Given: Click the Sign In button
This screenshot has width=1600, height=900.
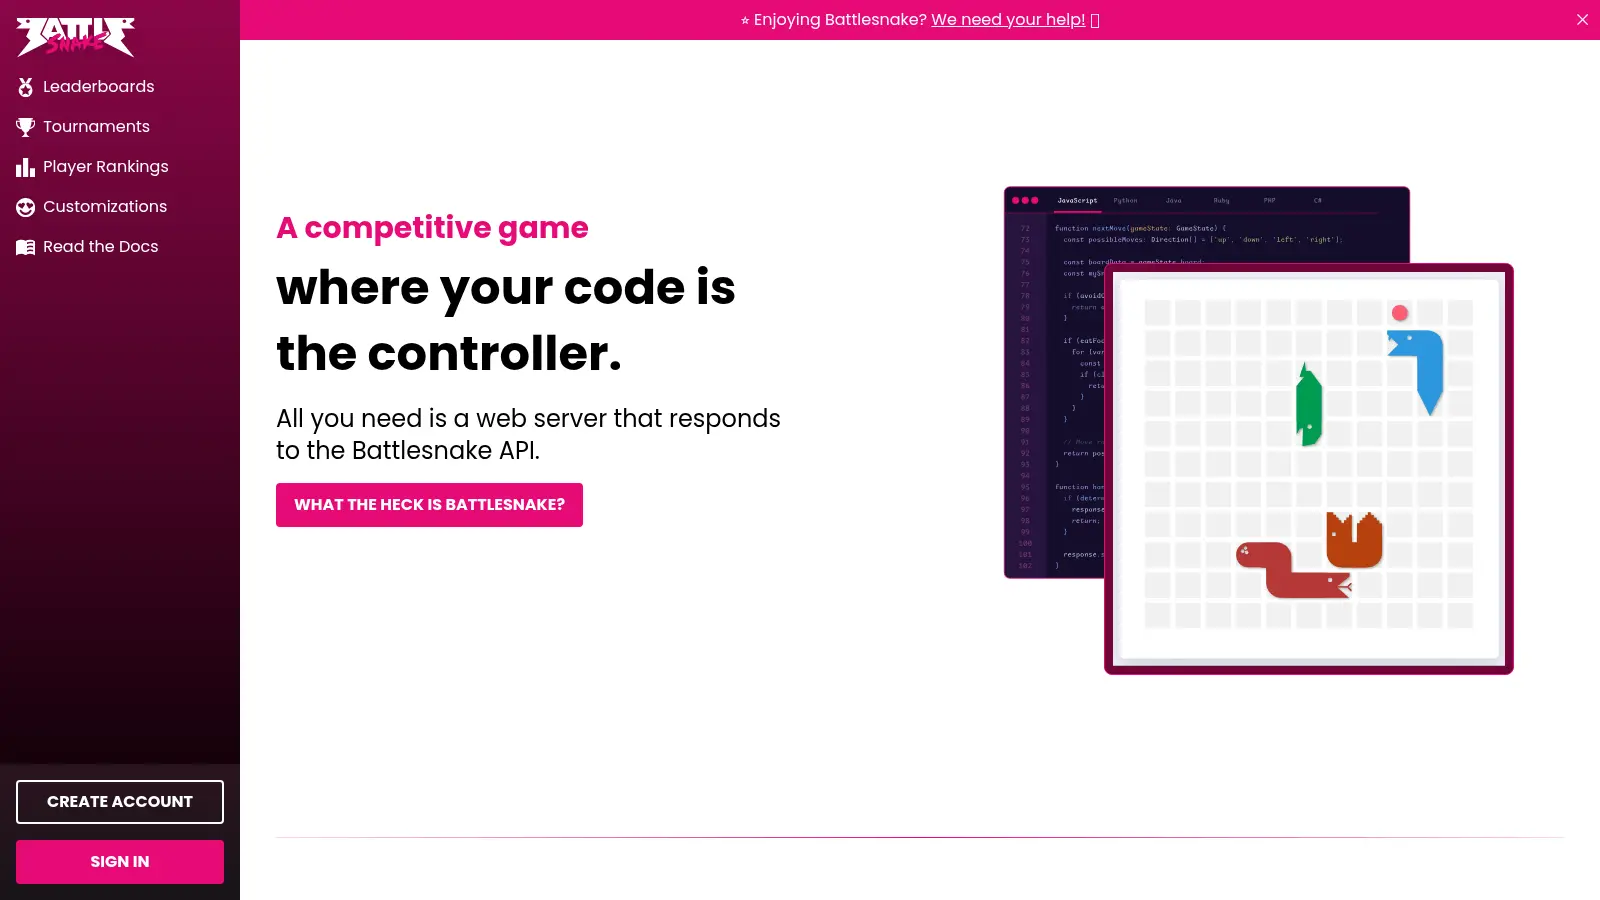Looking at the screenshot, I should pos(120,862).
